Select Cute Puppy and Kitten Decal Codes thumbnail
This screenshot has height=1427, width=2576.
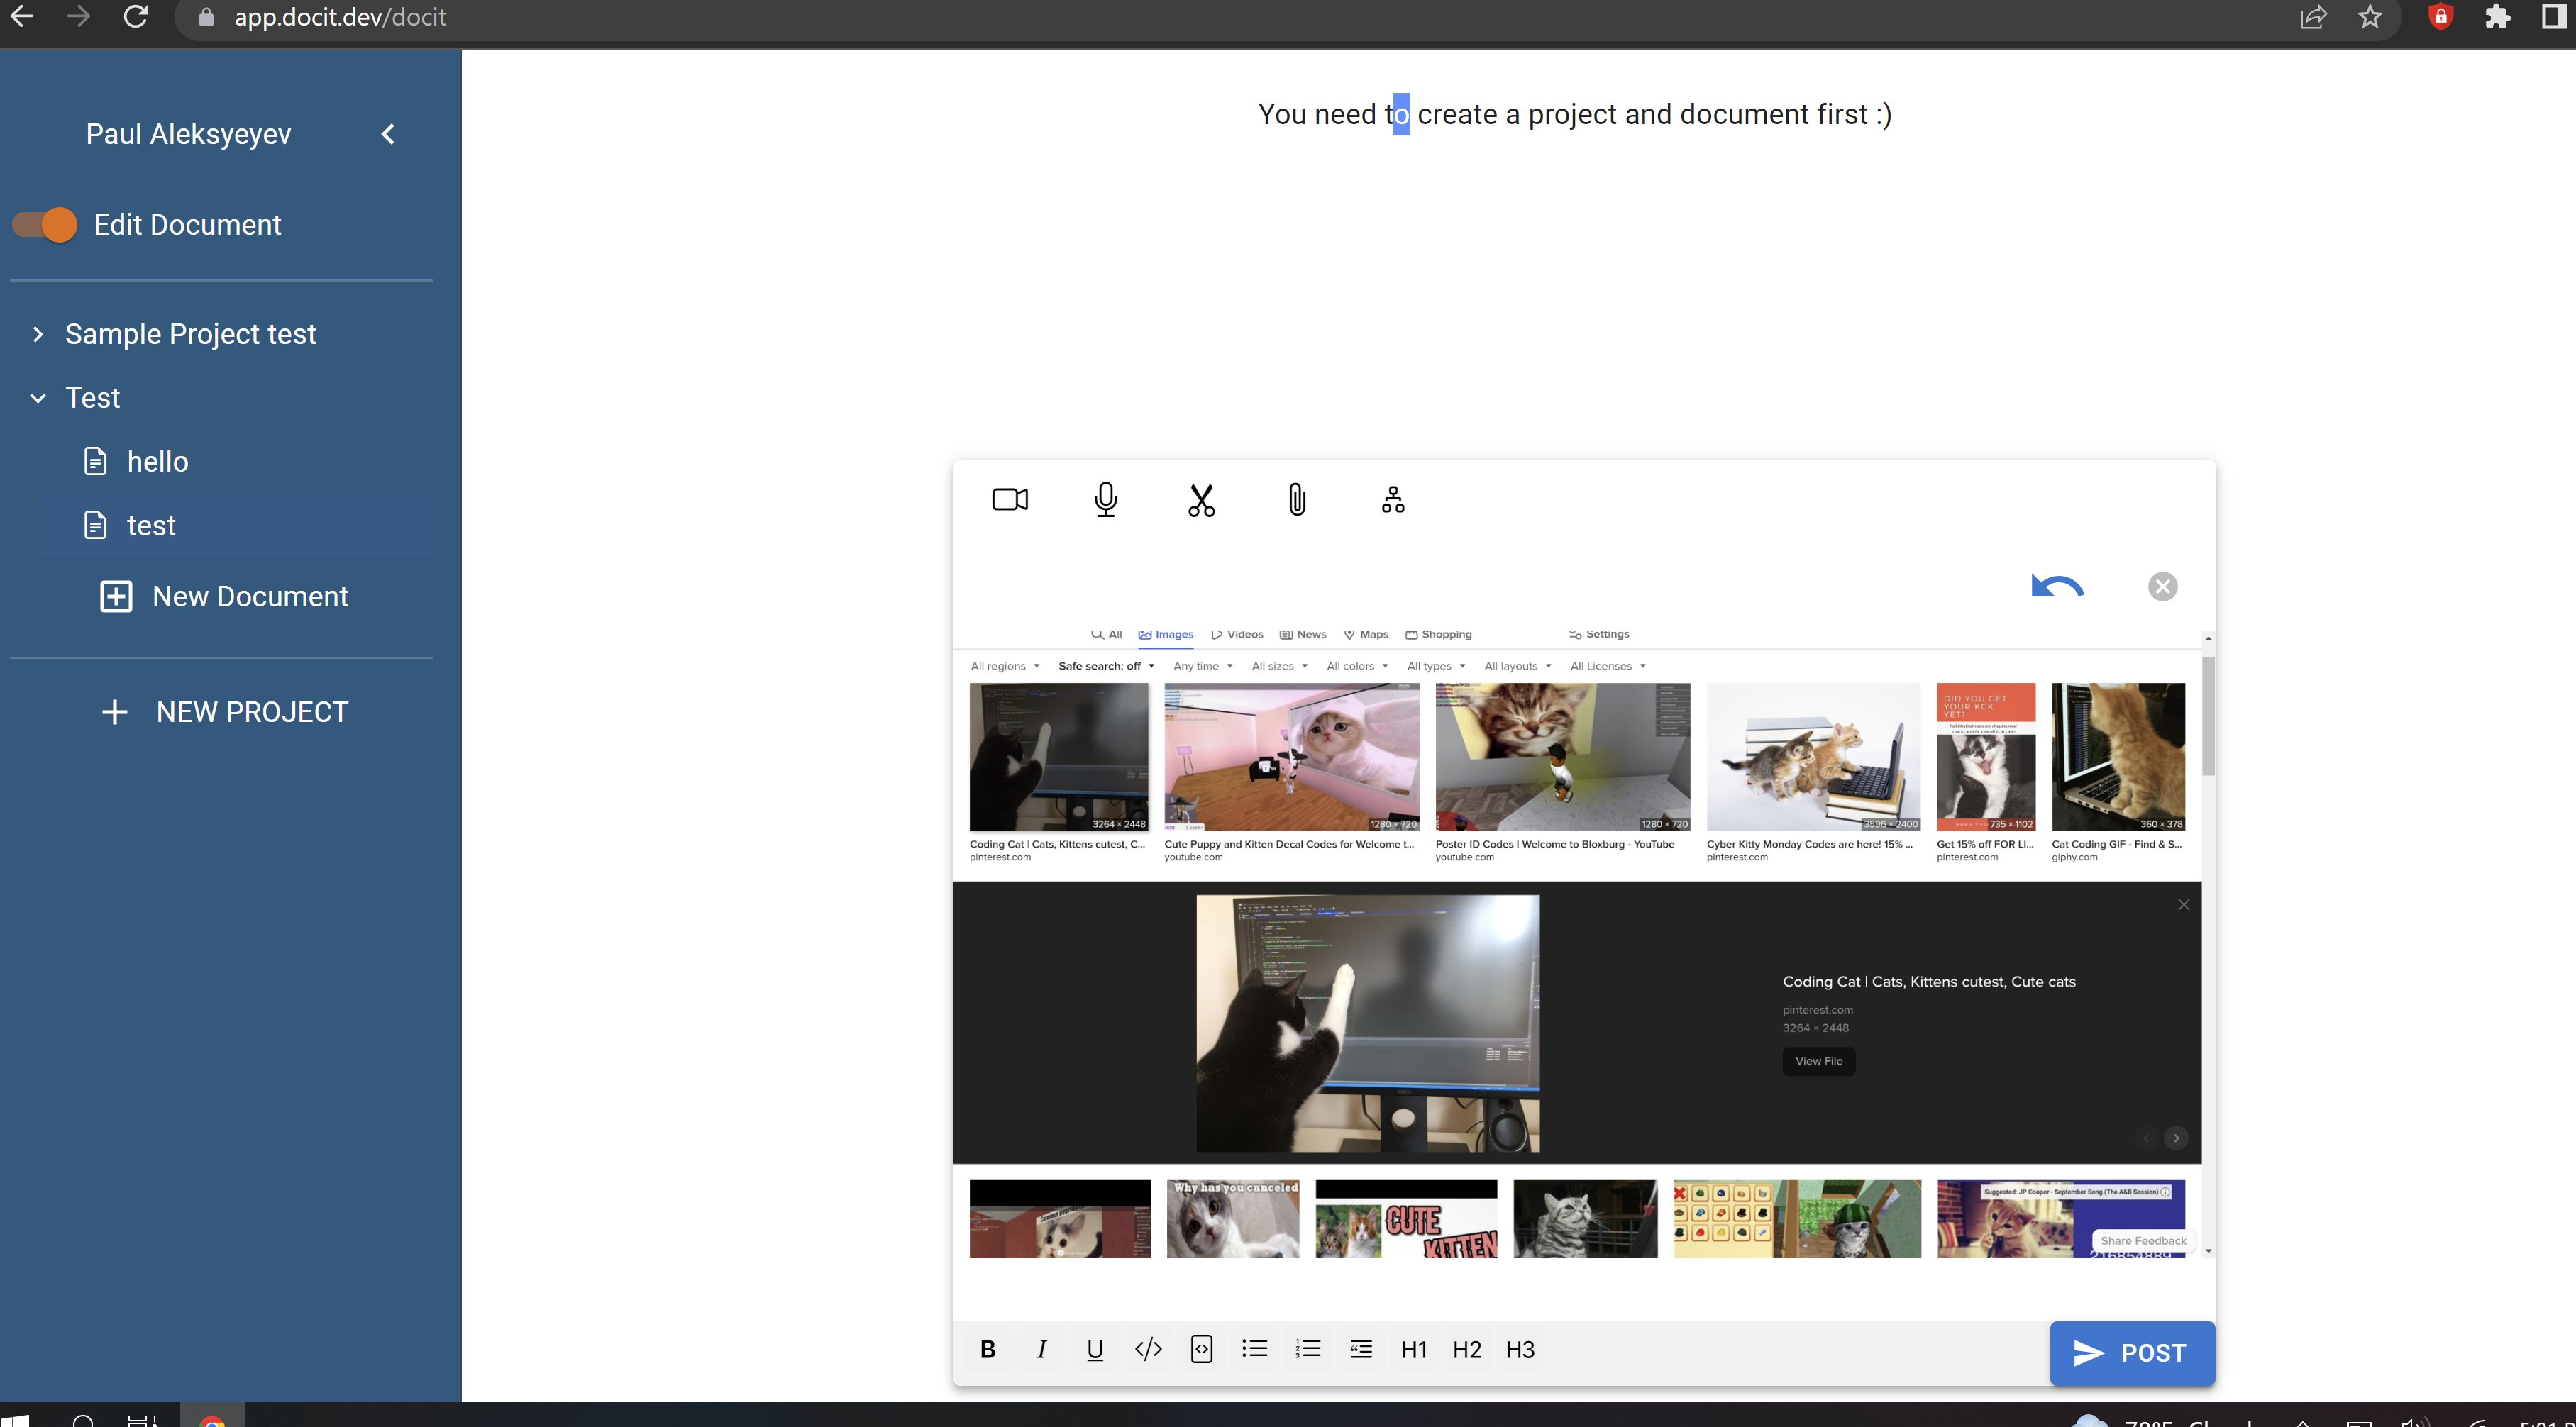(1291, 757)
